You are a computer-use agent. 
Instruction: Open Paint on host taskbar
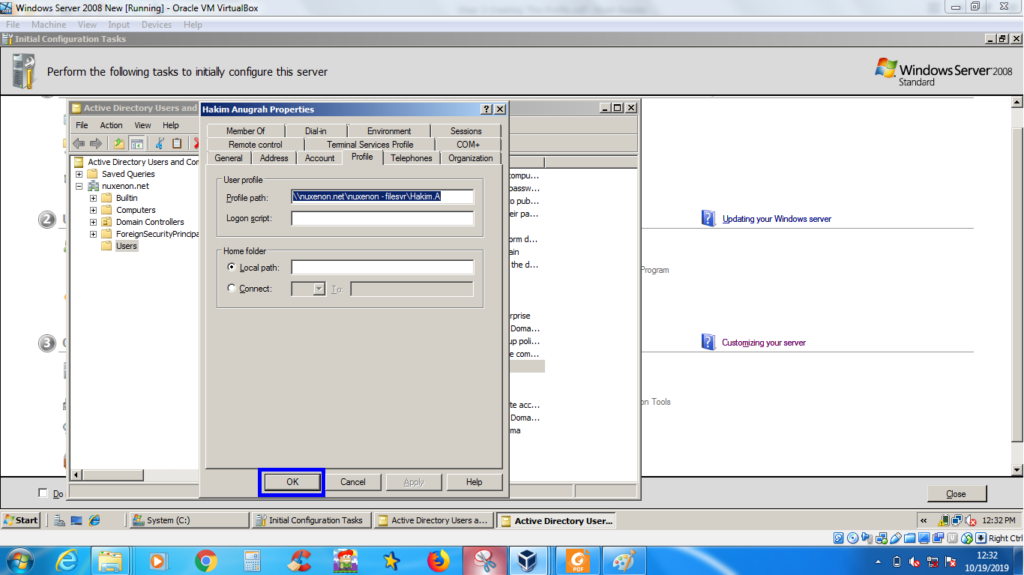pos(623,561)
